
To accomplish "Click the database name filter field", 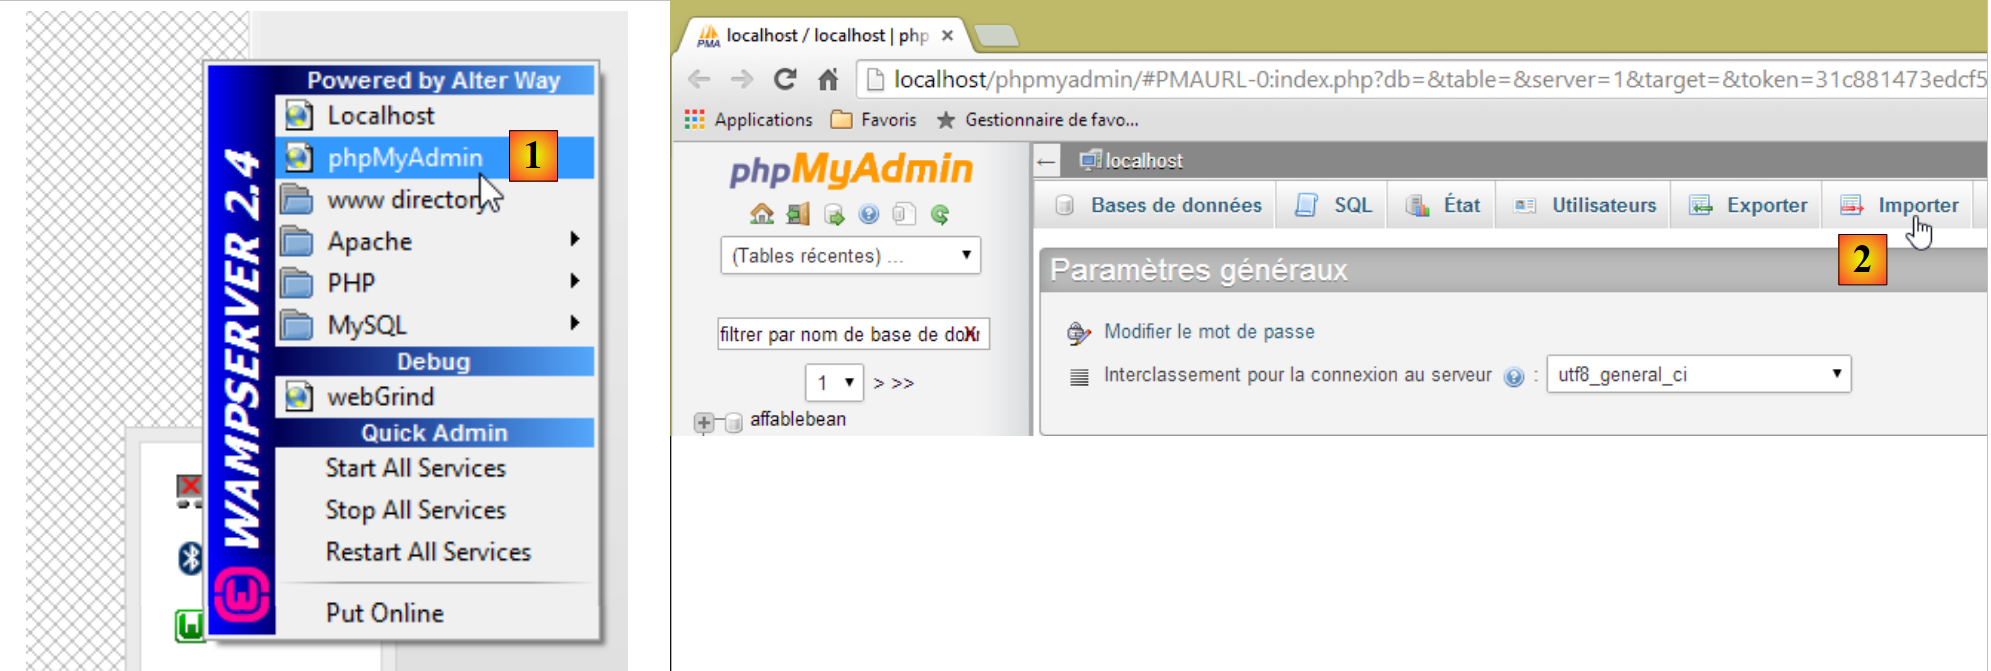I will click(x=853, y=334).
